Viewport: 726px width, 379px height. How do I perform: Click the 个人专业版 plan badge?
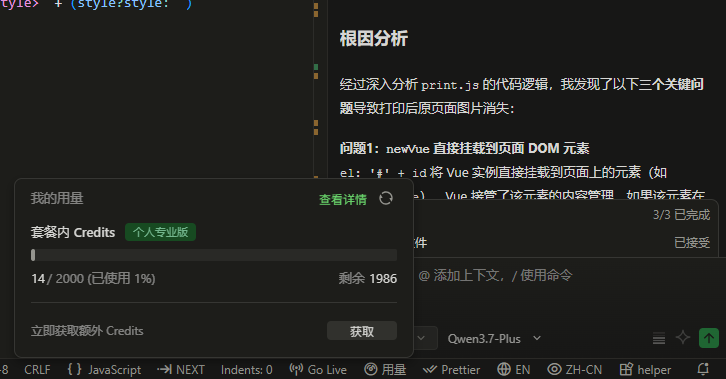click(x=160, y=232)
